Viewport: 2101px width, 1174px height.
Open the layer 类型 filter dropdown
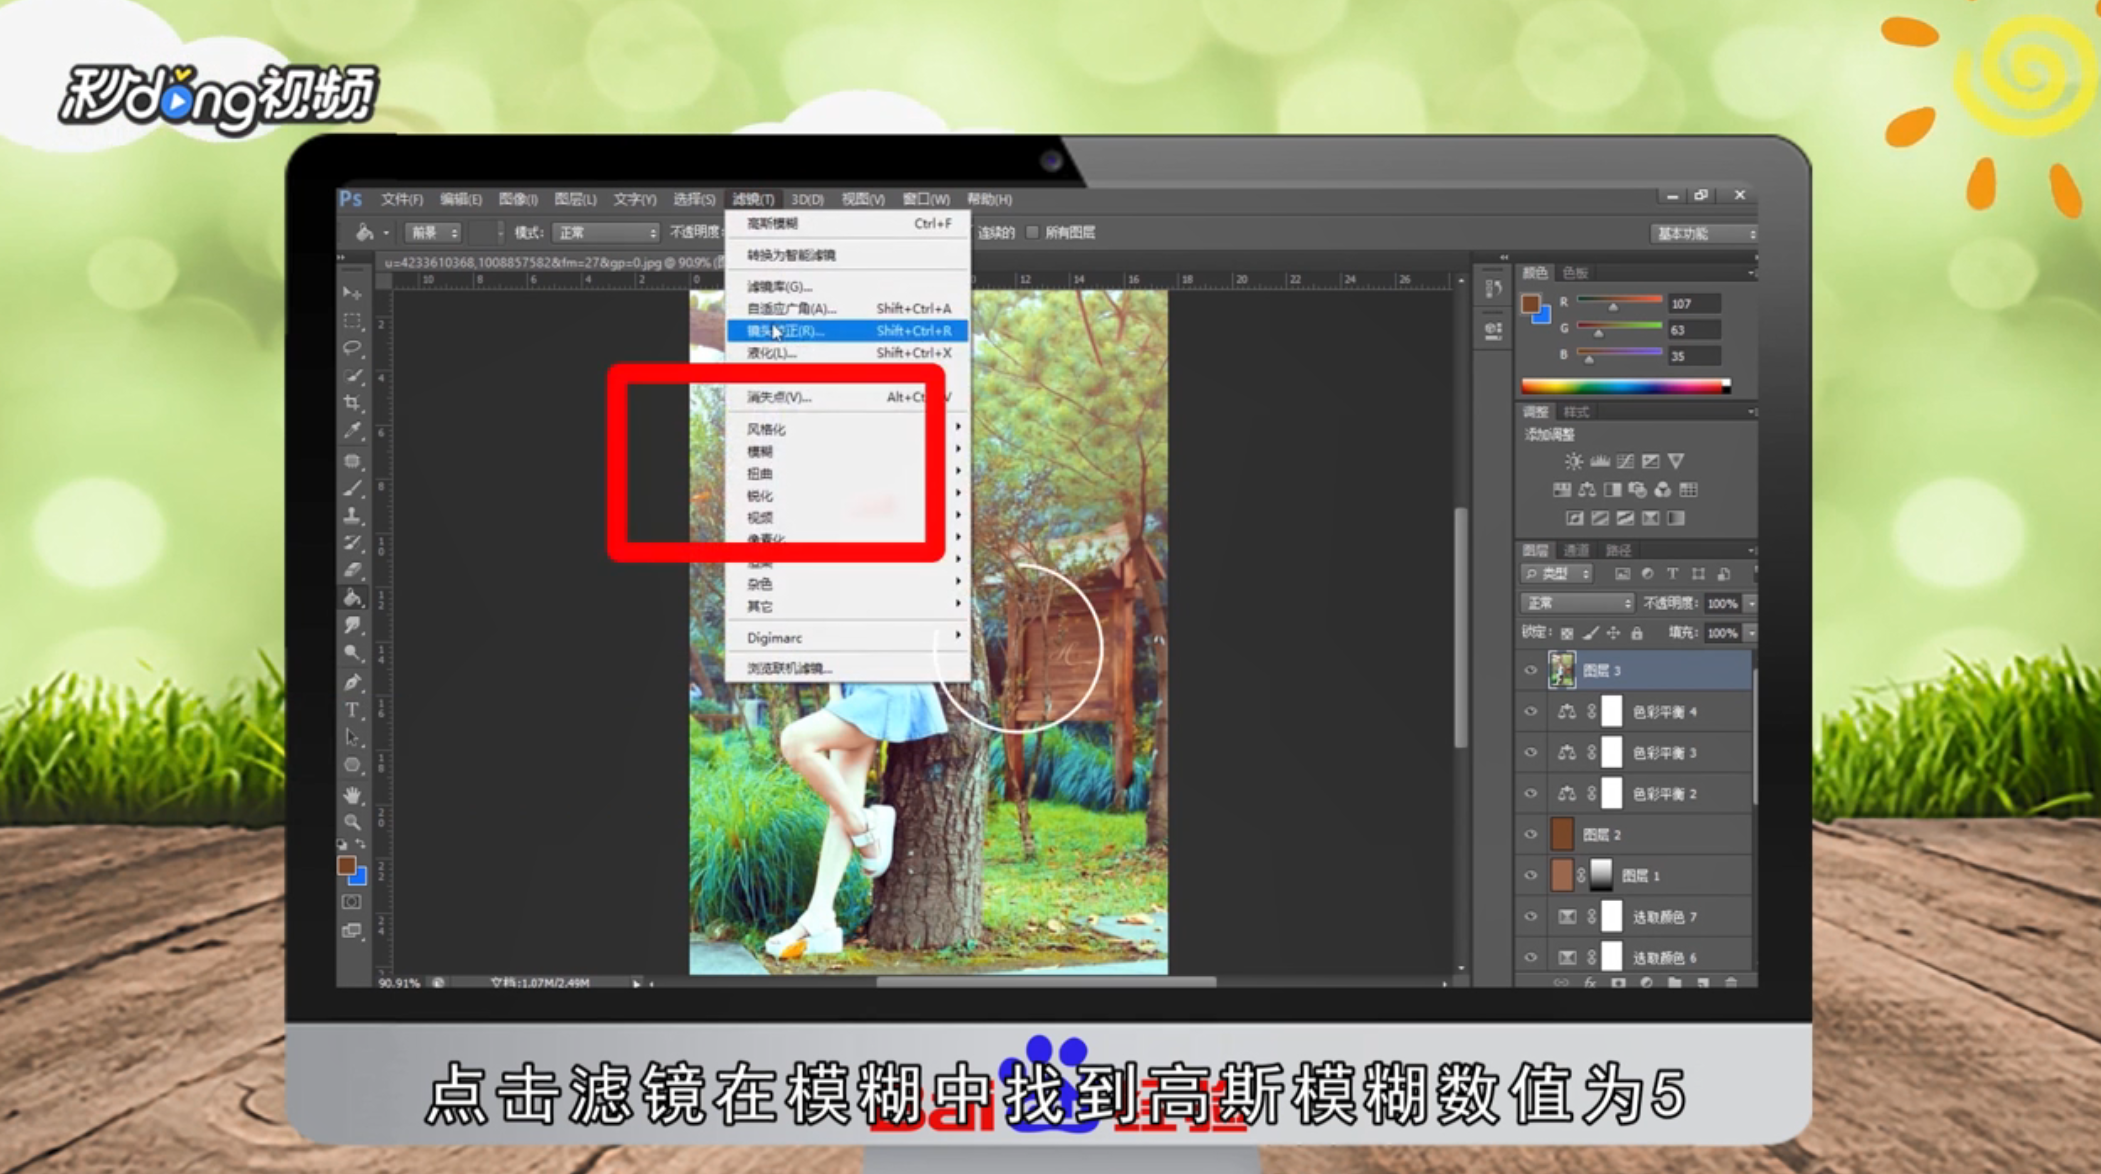1557,574
